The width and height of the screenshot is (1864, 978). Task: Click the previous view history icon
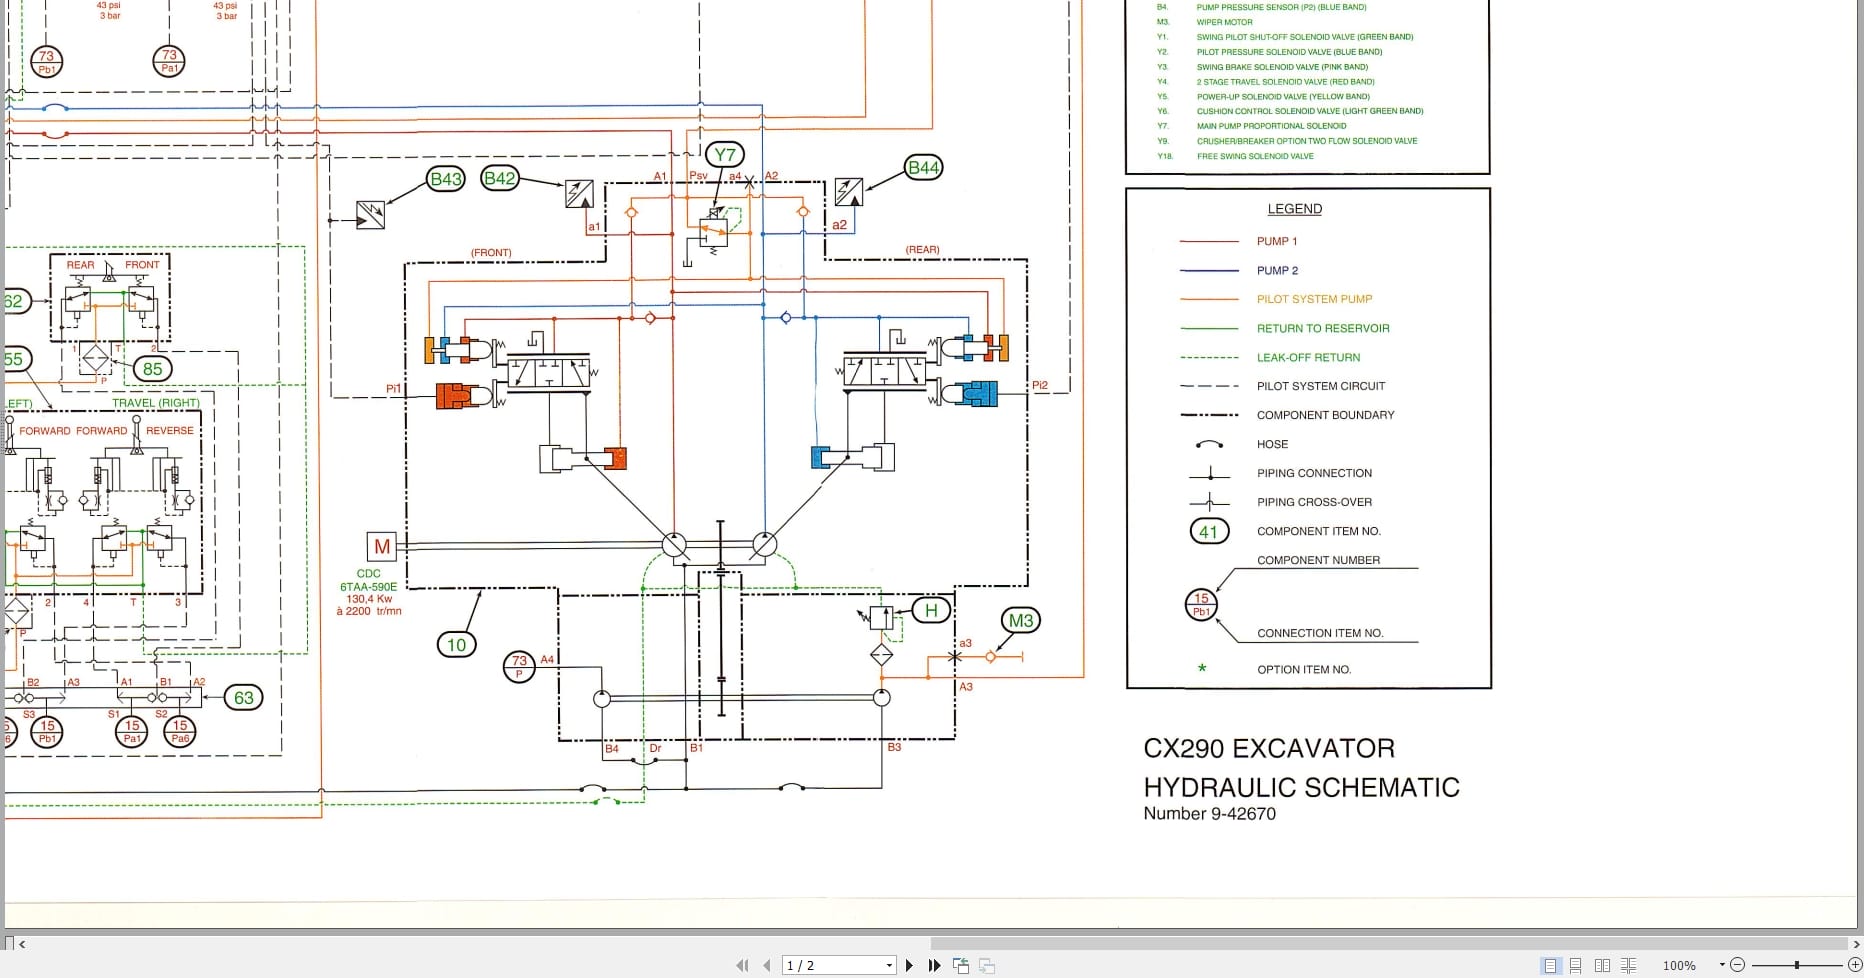pyautogui.click(x=962, y=965)
